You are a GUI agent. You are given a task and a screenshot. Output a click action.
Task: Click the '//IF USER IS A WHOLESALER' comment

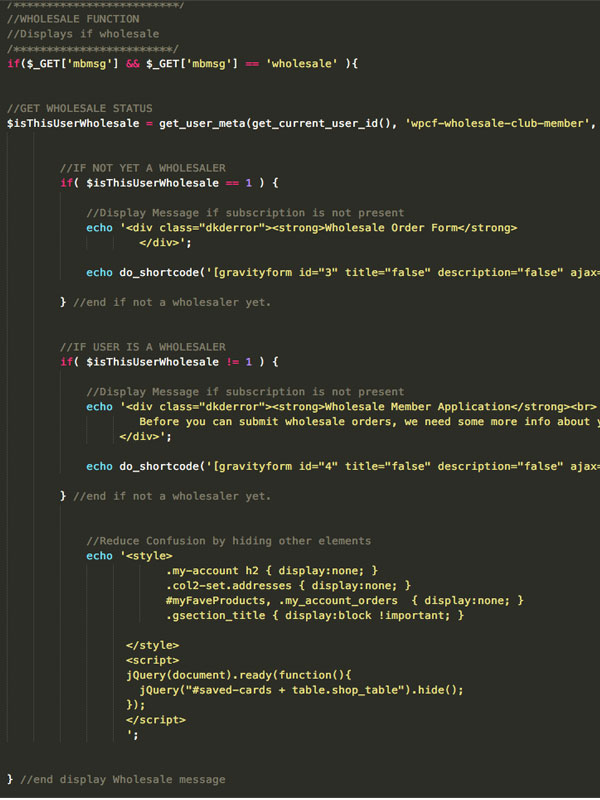pyautogui.click(x=142, y=347)
